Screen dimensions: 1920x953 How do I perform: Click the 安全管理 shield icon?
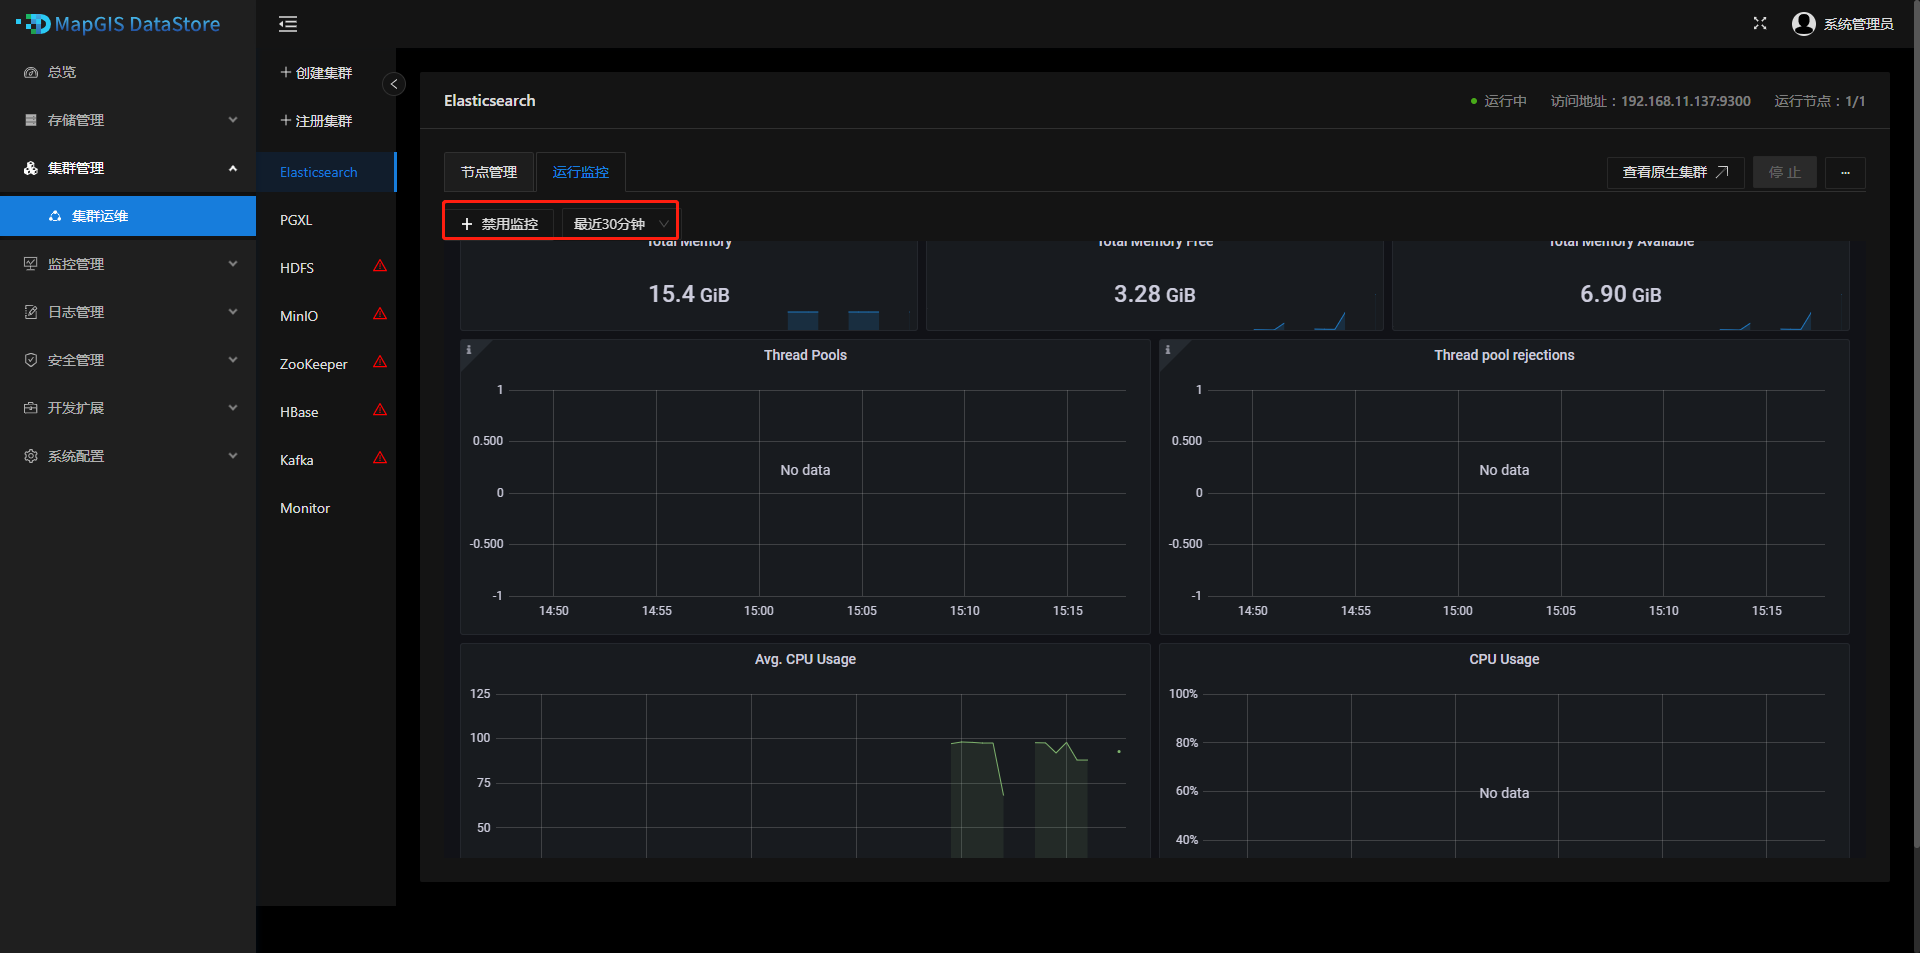(x=31, y=360)
